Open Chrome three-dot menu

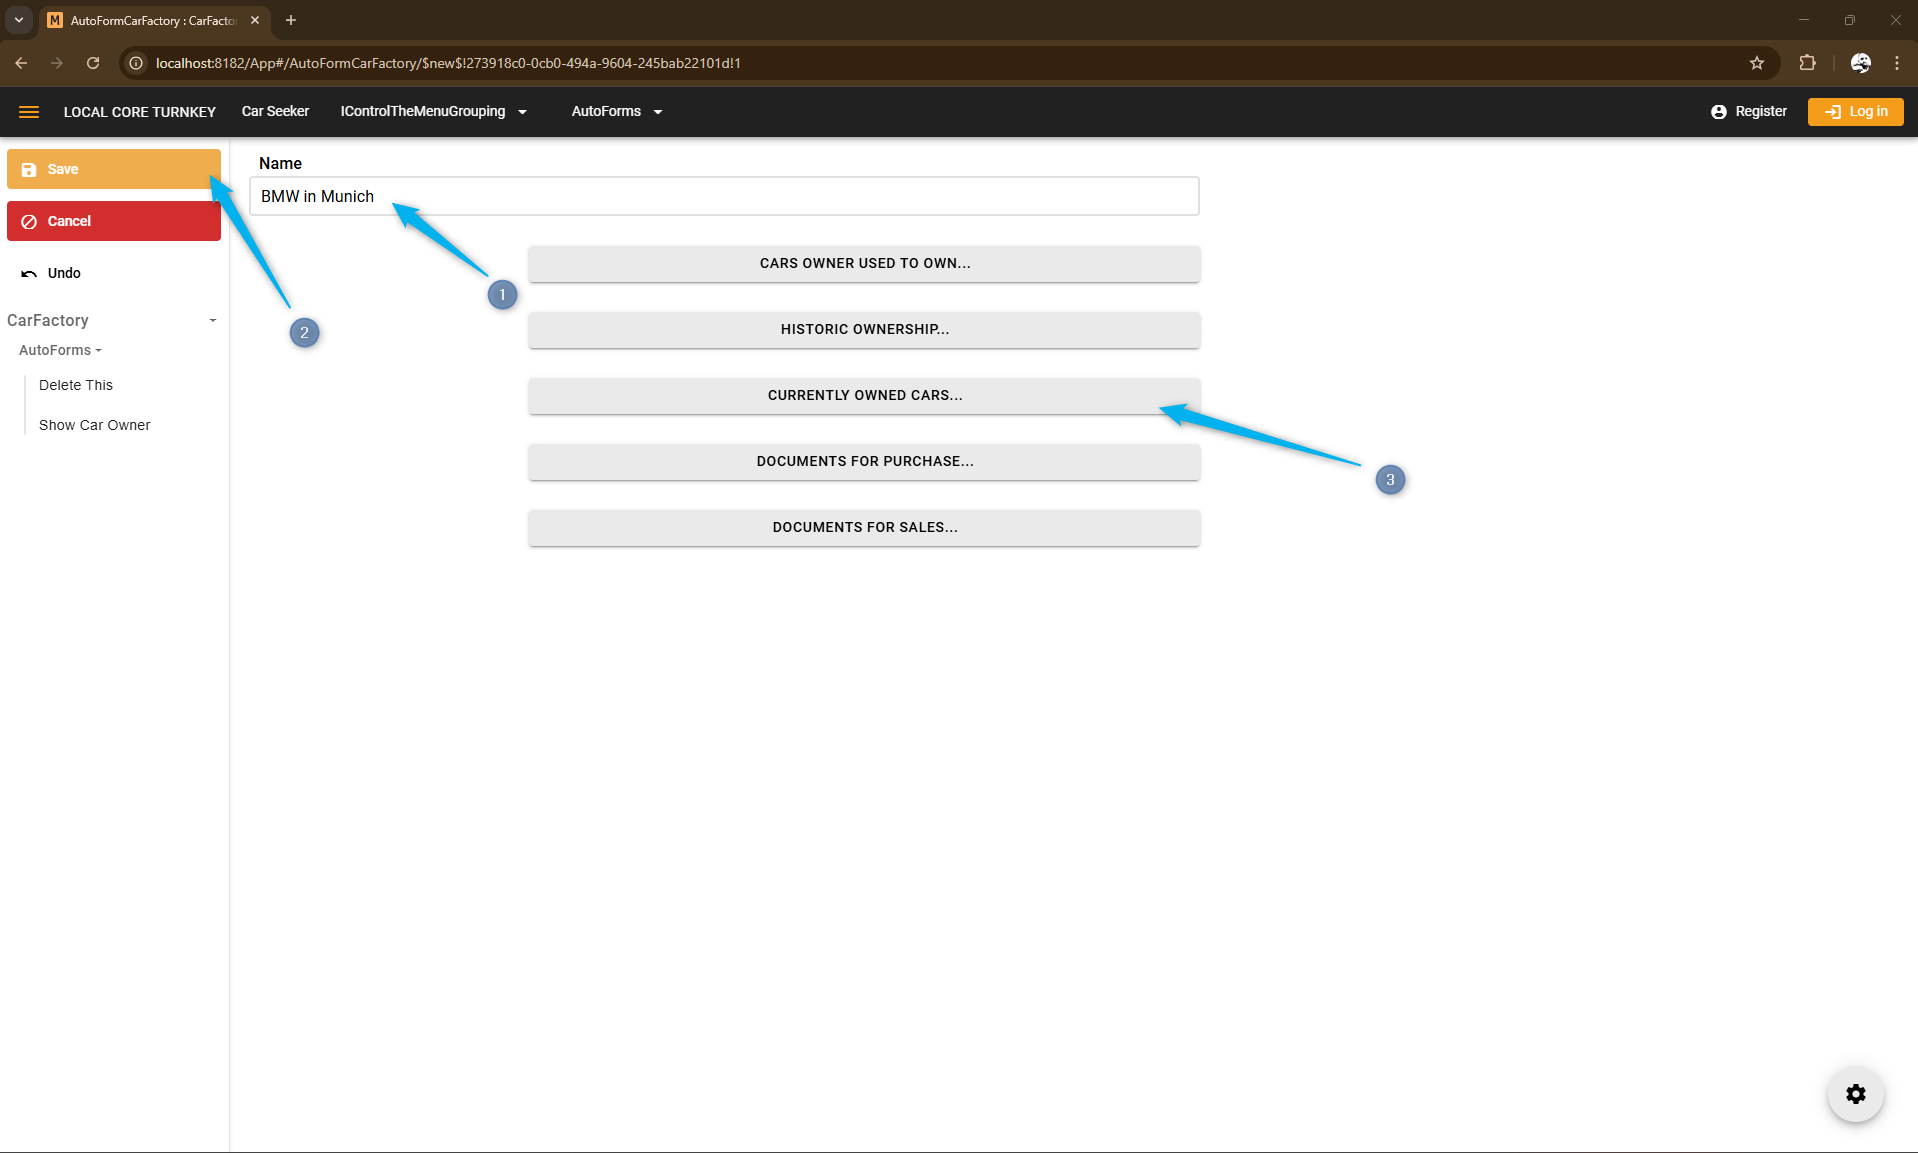pyautogui.click(x=1897, y=63)
